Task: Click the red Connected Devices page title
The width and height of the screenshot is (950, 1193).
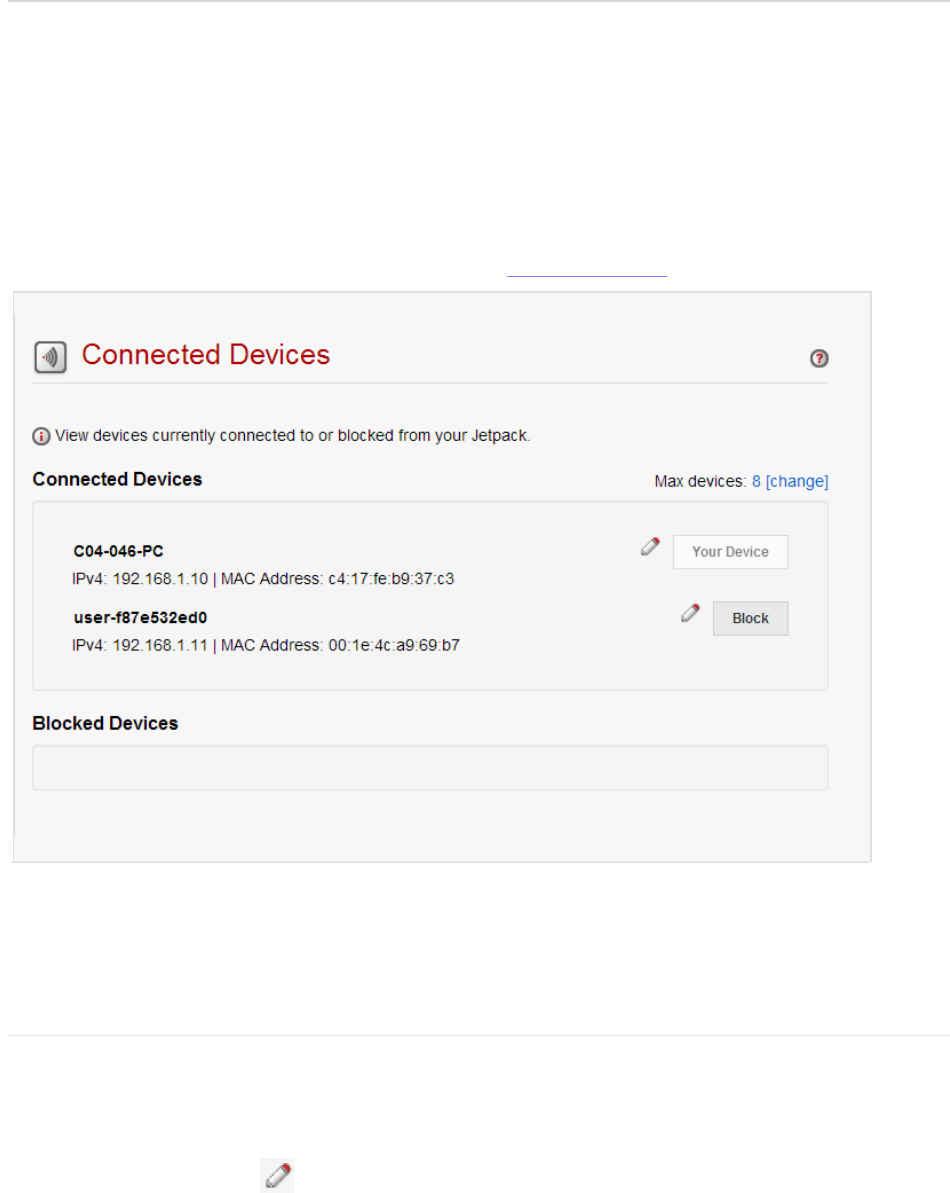Action: tap(206, 355)
